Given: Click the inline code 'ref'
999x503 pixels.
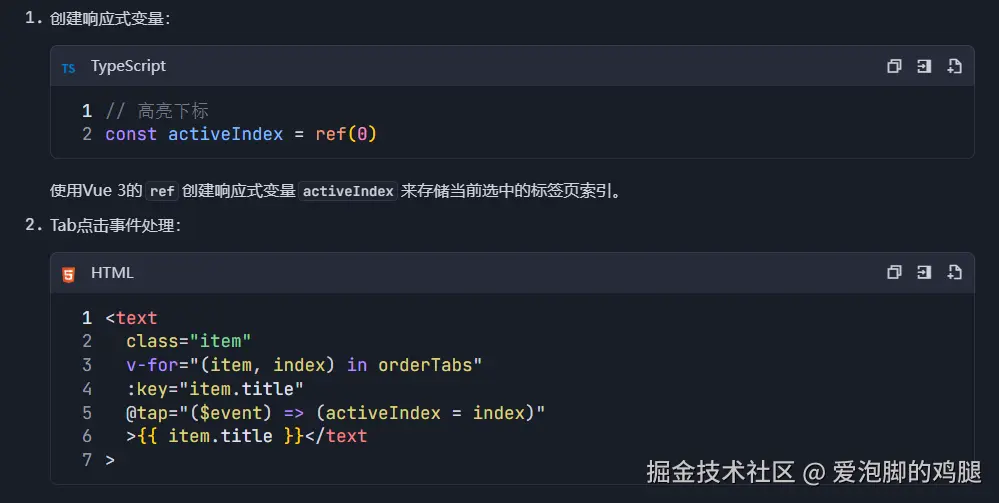Looking at the screenshot, I should click(x=162, y=191).
